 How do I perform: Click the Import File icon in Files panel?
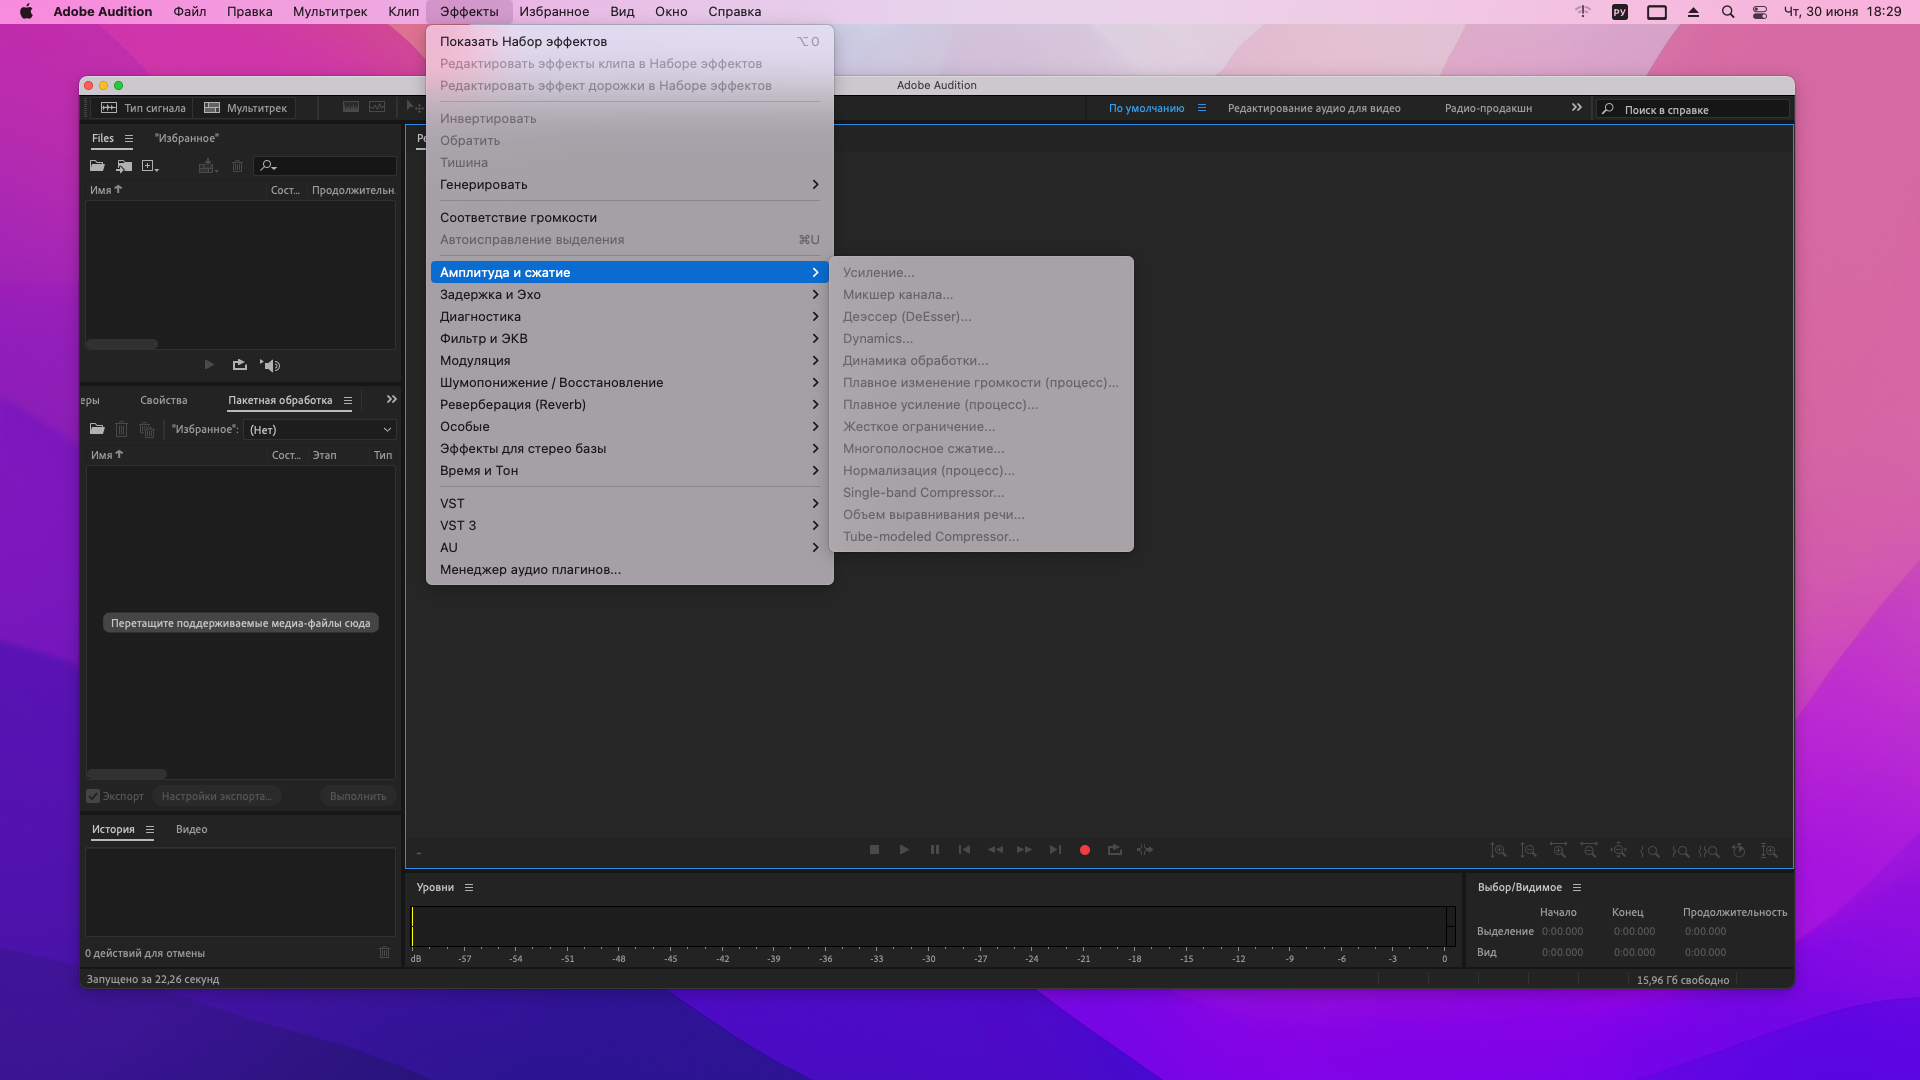[124, 166]
